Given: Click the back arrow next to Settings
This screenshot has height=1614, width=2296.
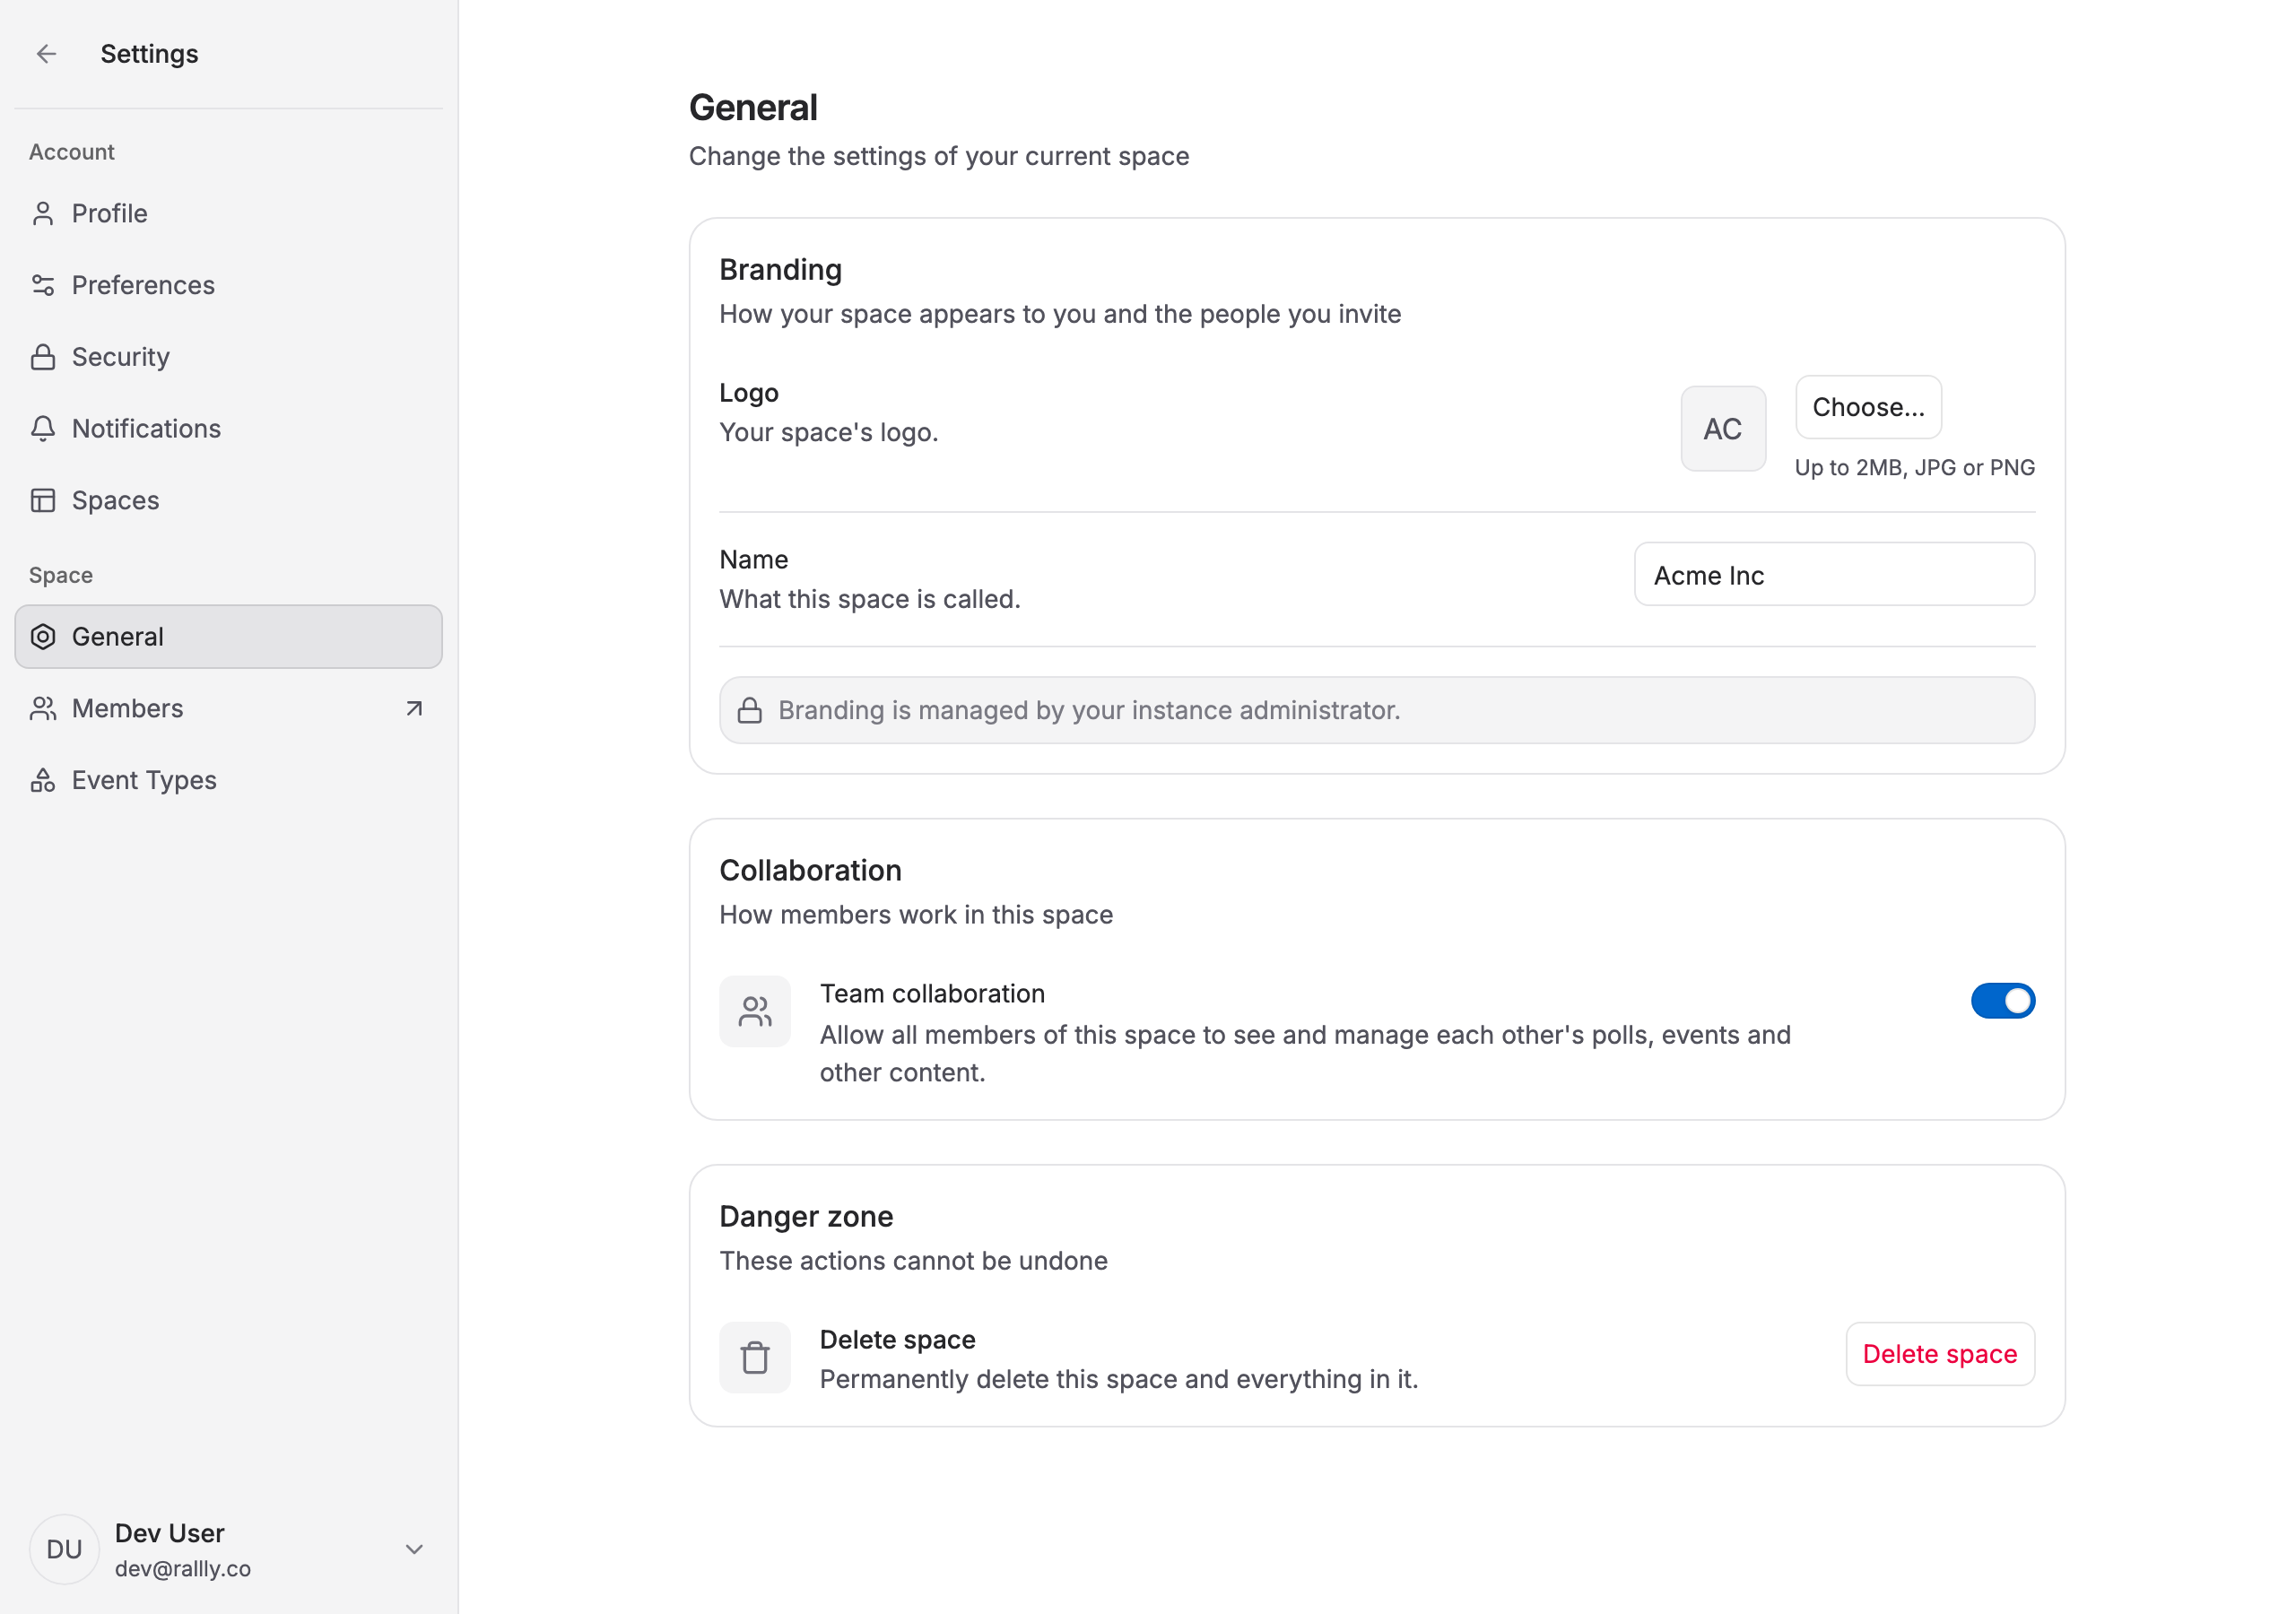Looking at the screenshot, I should point(46,54).
